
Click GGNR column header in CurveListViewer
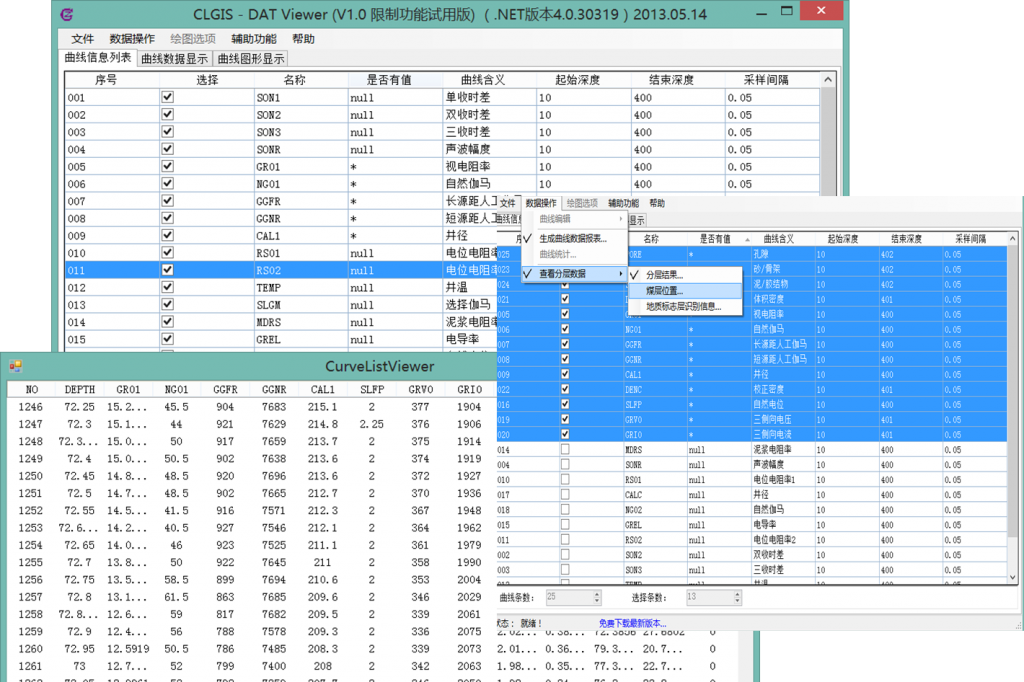[x=274, y=389]
